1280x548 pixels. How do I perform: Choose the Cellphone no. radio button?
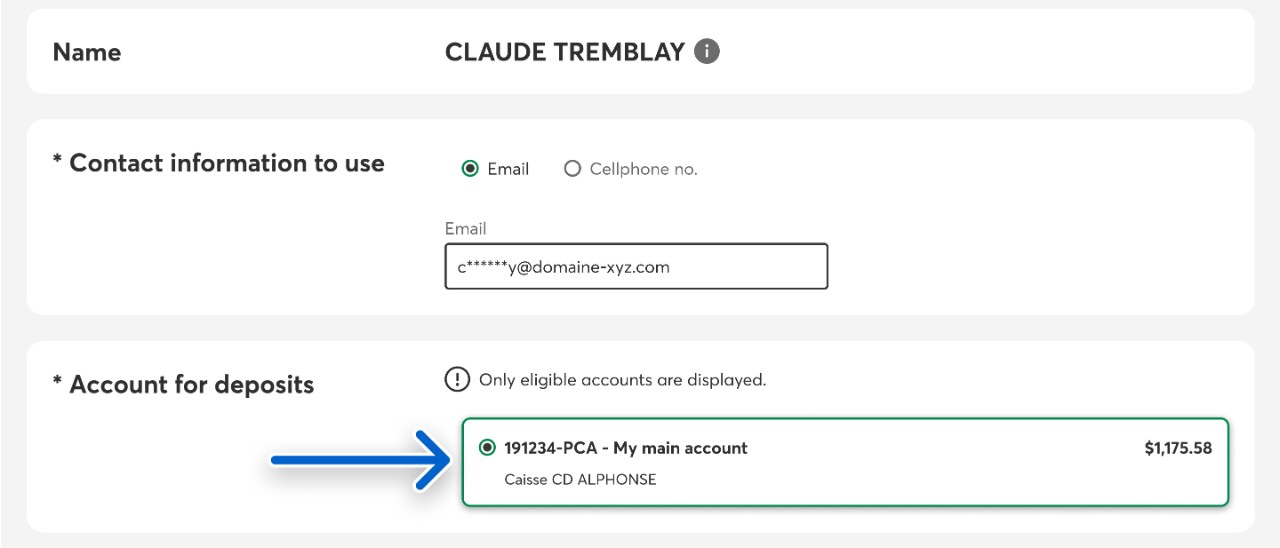[x=572, y=169]
